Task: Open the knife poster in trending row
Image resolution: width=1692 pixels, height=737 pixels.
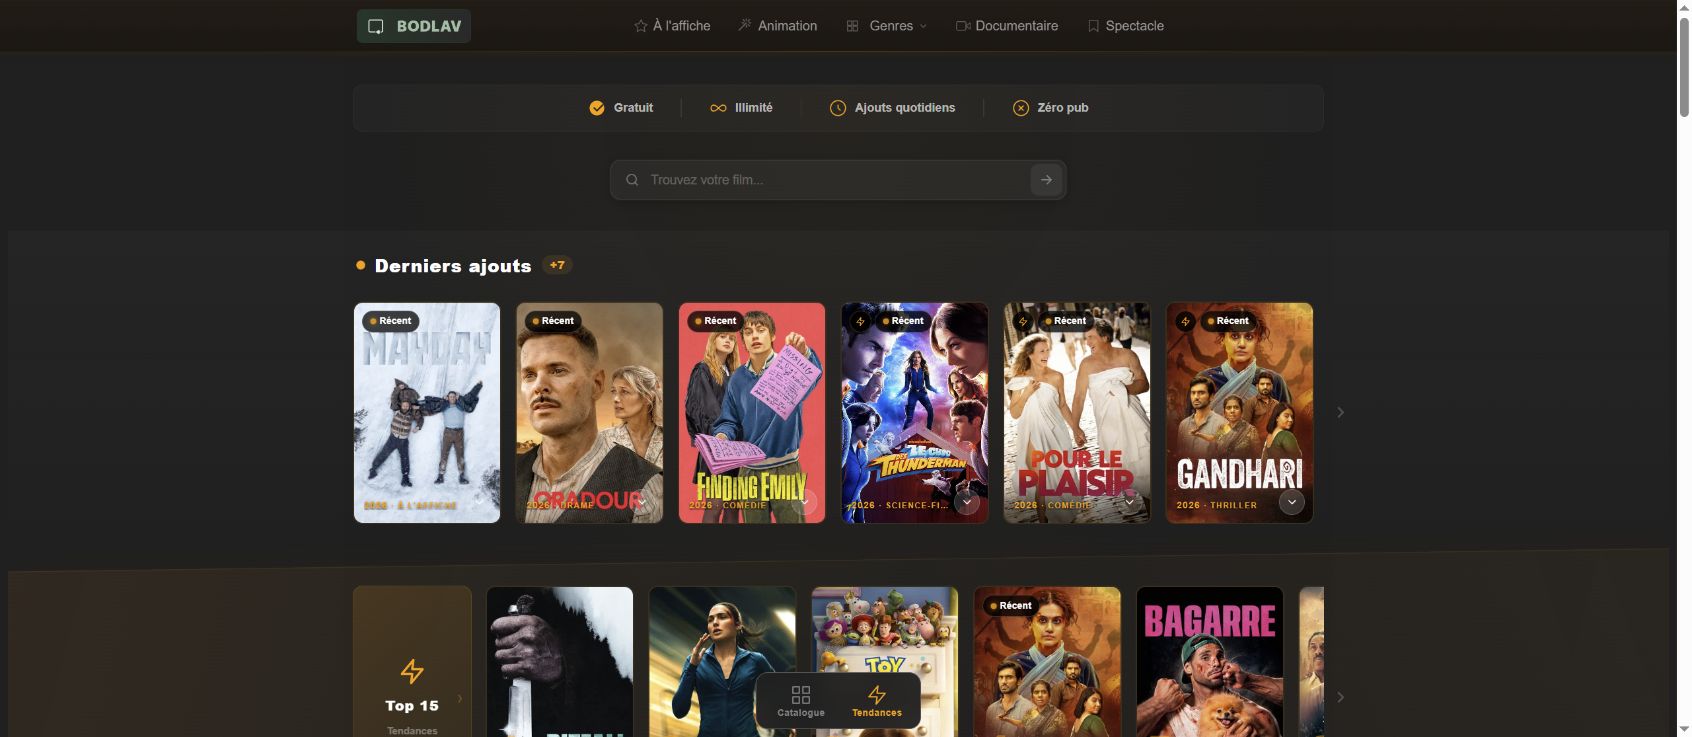Action: click(x=560, y=662)
